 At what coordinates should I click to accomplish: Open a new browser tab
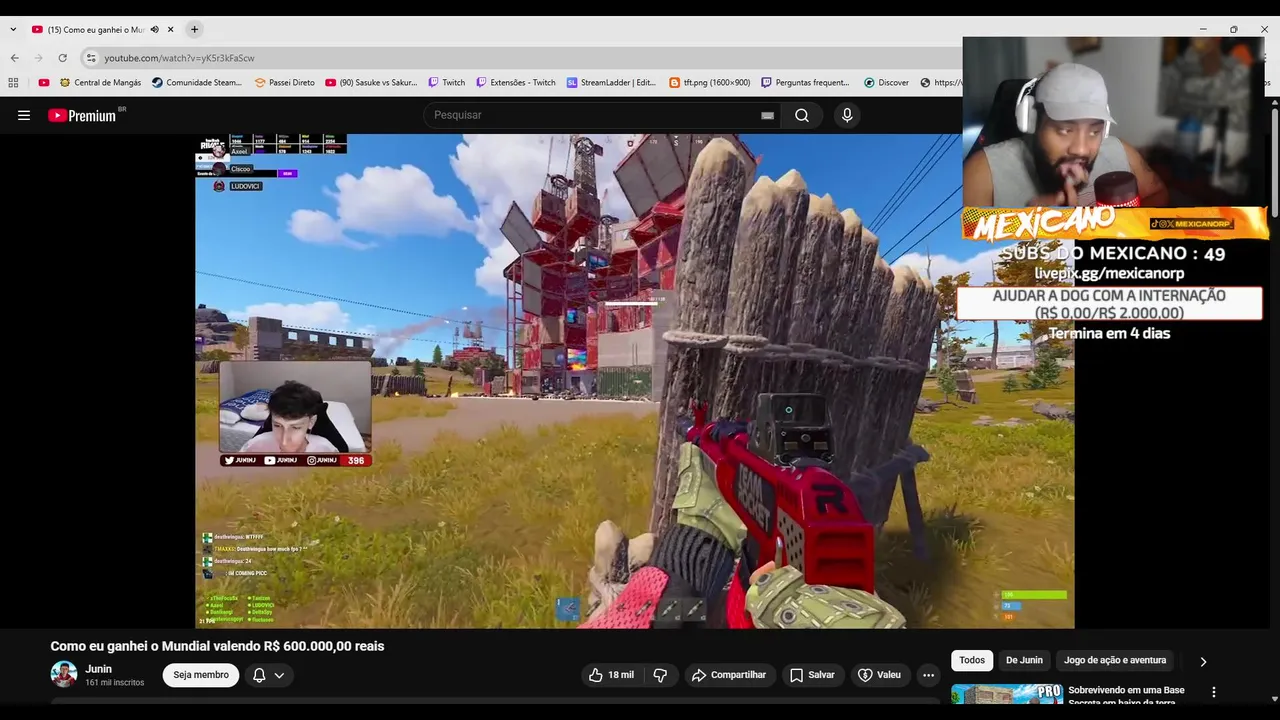pos(194,29)
